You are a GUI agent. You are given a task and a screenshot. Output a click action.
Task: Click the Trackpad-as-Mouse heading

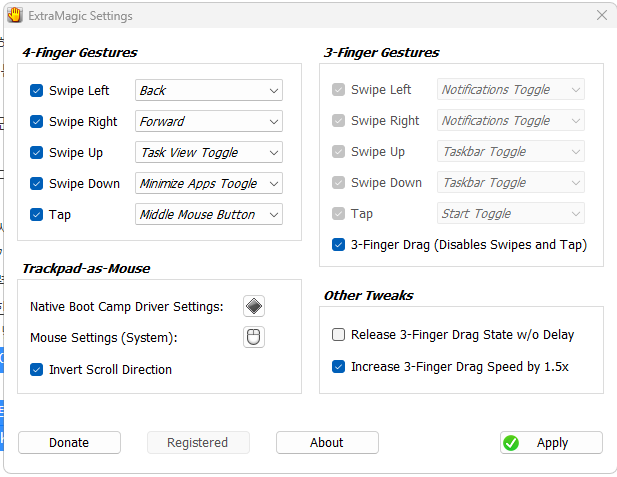click(86, 268)
